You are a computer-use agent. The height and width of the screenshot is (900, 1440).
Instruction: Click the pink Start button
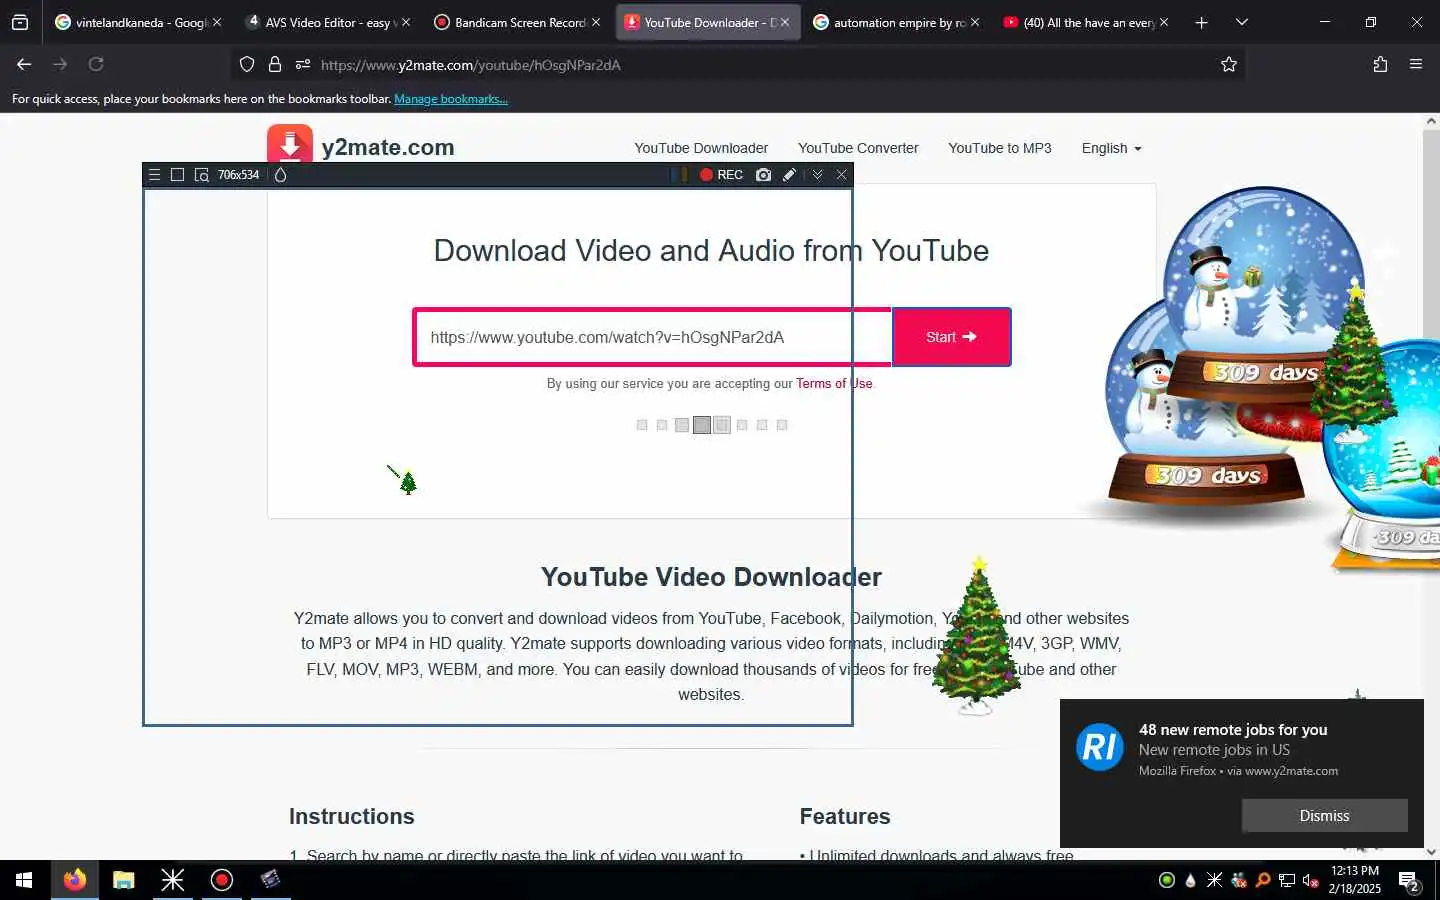click(x=951, y=337)
